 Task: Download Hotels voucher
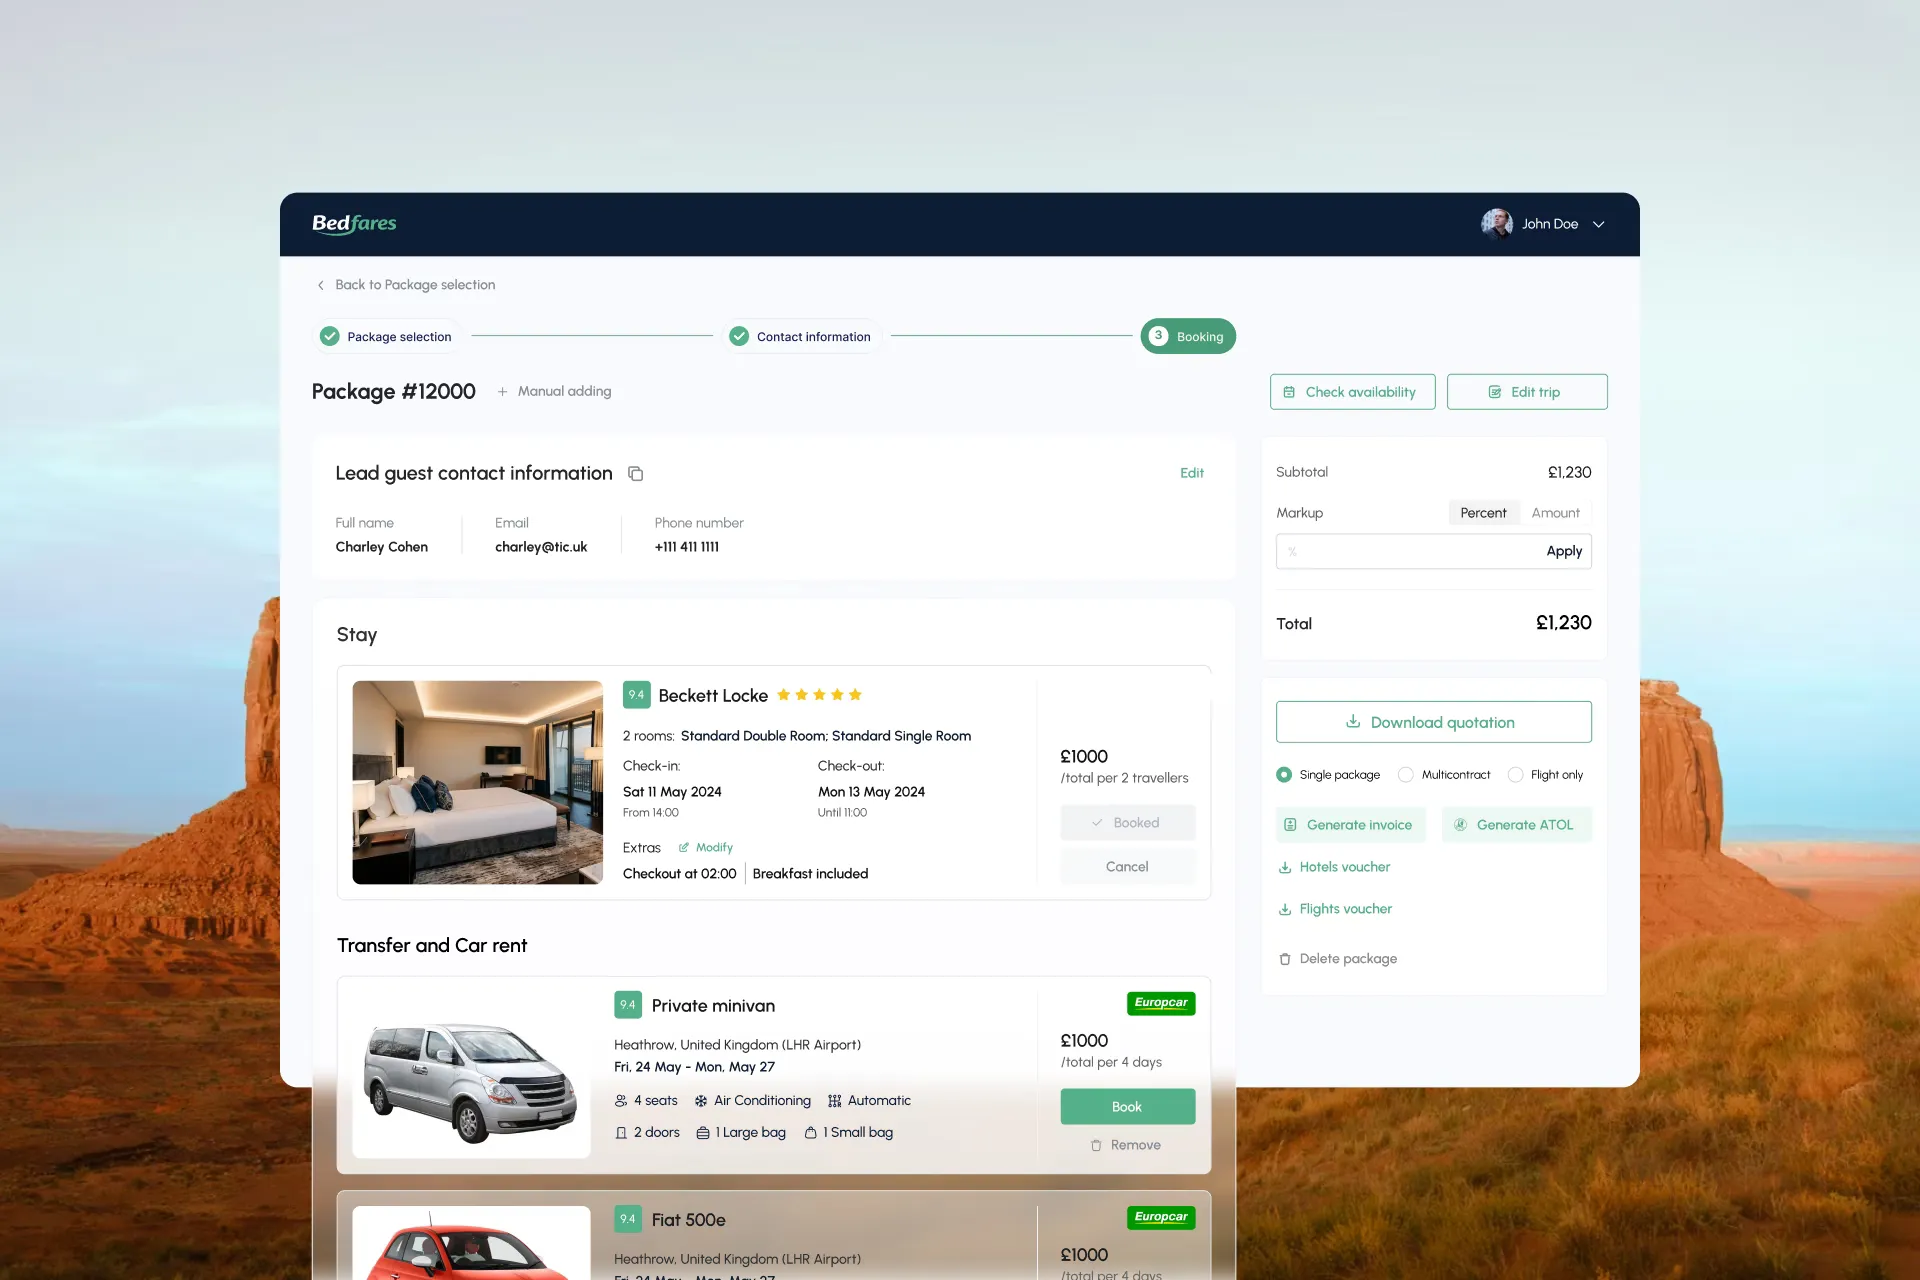[x=1334, y=867]
